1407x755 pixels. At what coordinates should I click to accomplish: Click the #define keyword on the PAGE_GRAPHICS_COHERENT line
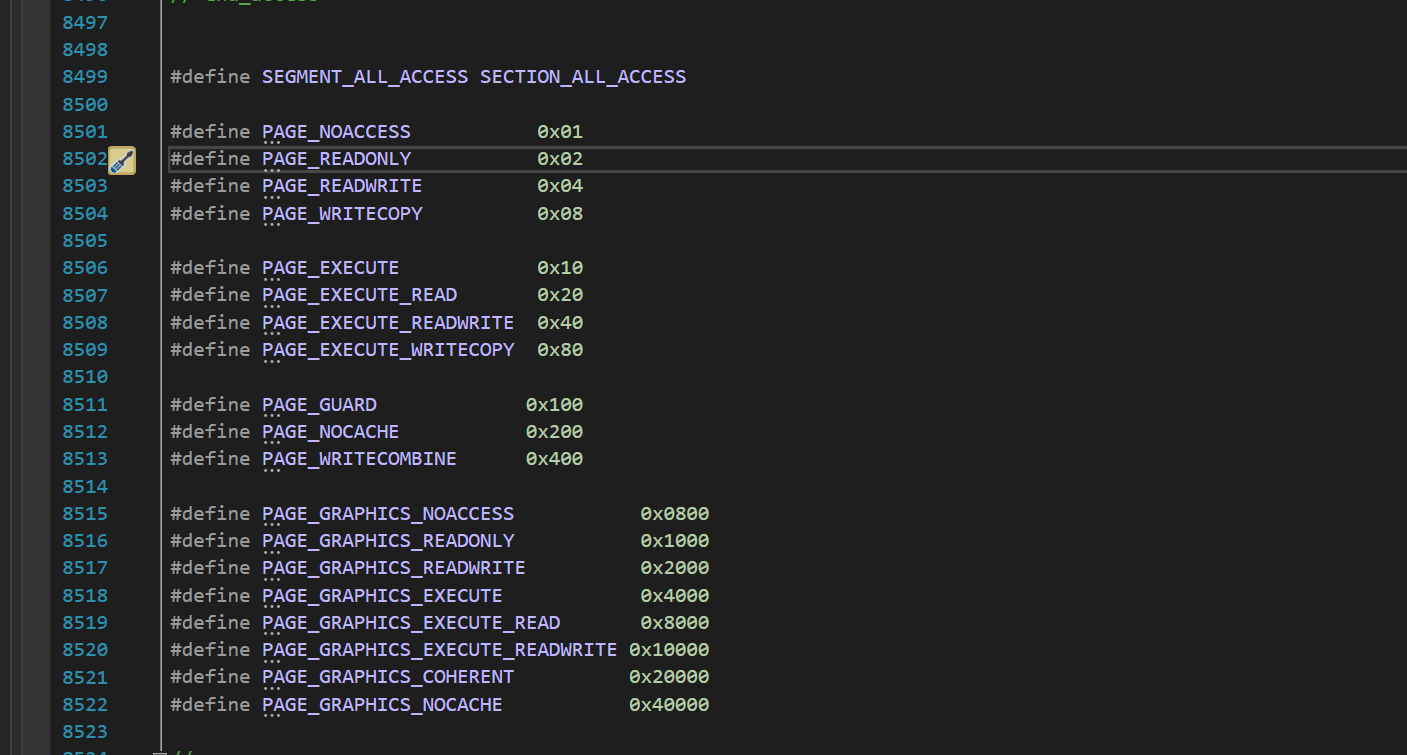coord(210,677)
